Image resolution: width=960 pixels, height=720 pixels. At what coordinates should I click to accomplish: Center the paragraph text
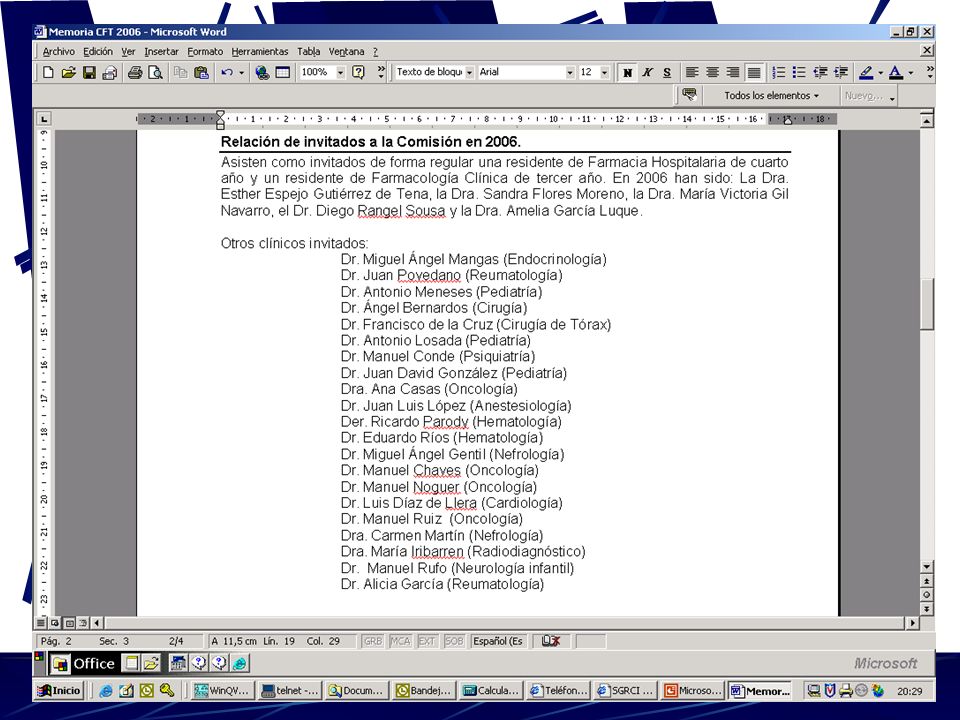[712, 73]
